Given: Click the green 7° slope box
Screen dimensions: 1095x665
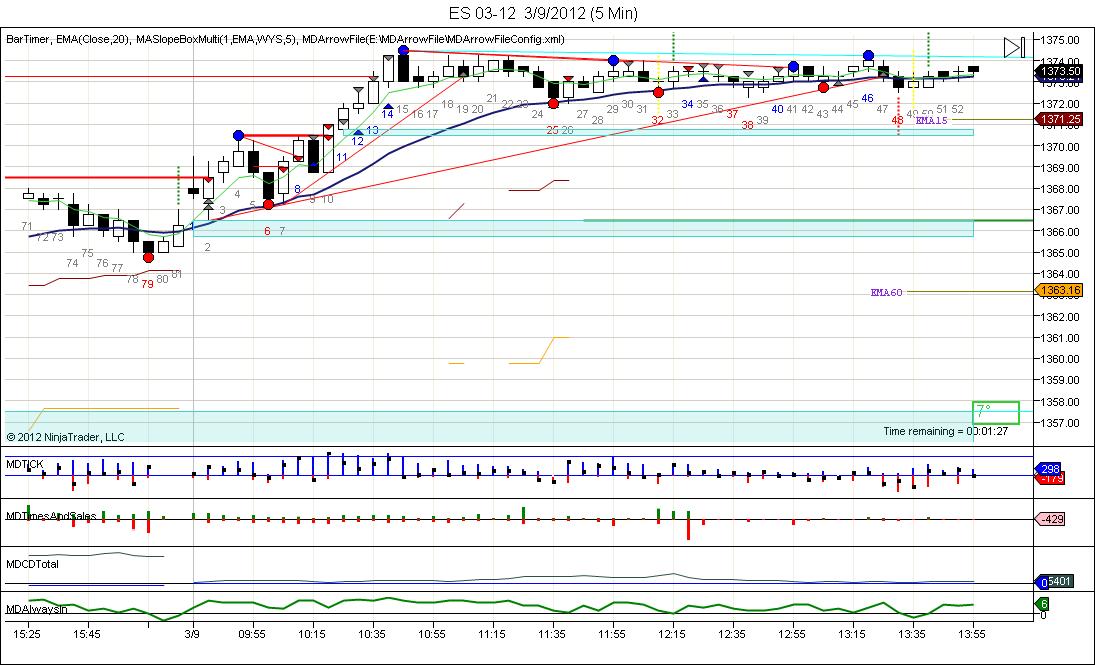Looking at the screenshot, I should click(995, 412).
